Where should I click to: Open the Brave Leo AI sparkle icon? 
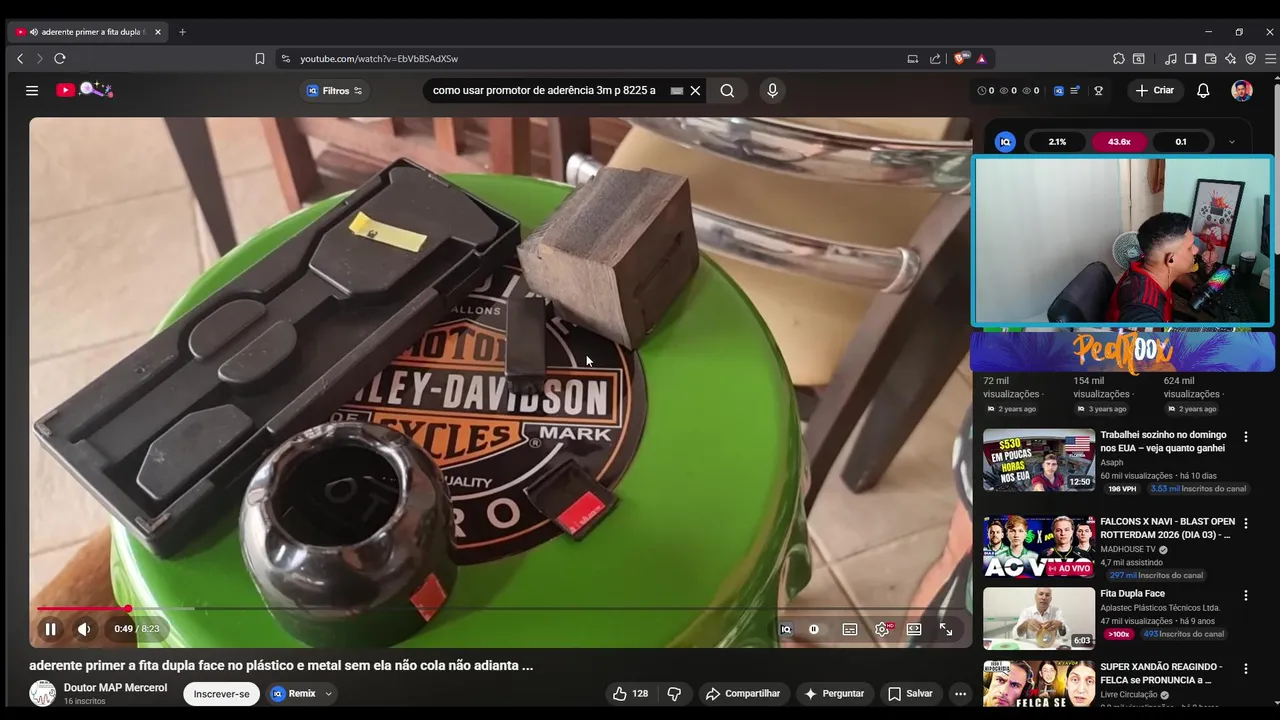click(1230, 59)
